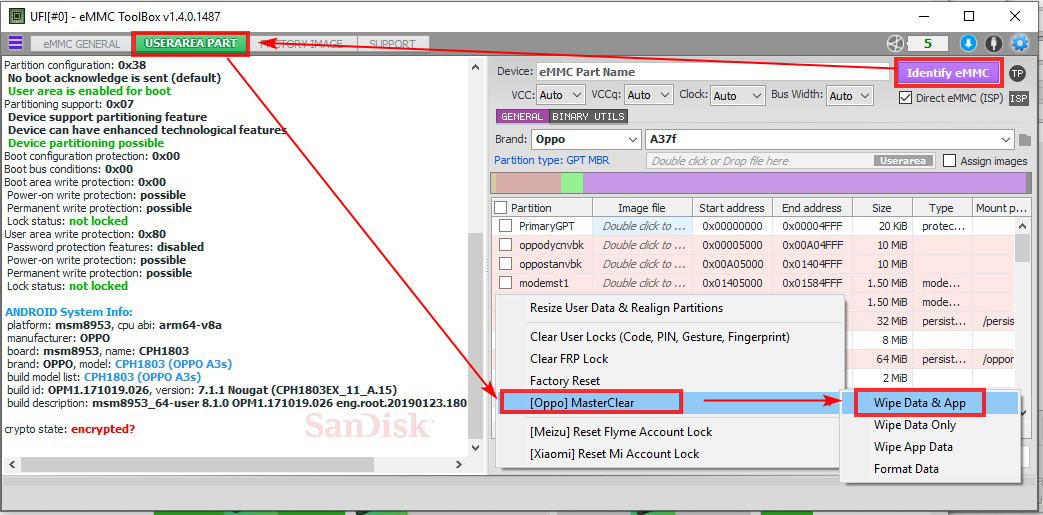Click log panel scroll-right arrow
The image size is (1043, 515).
pos(458,464)
